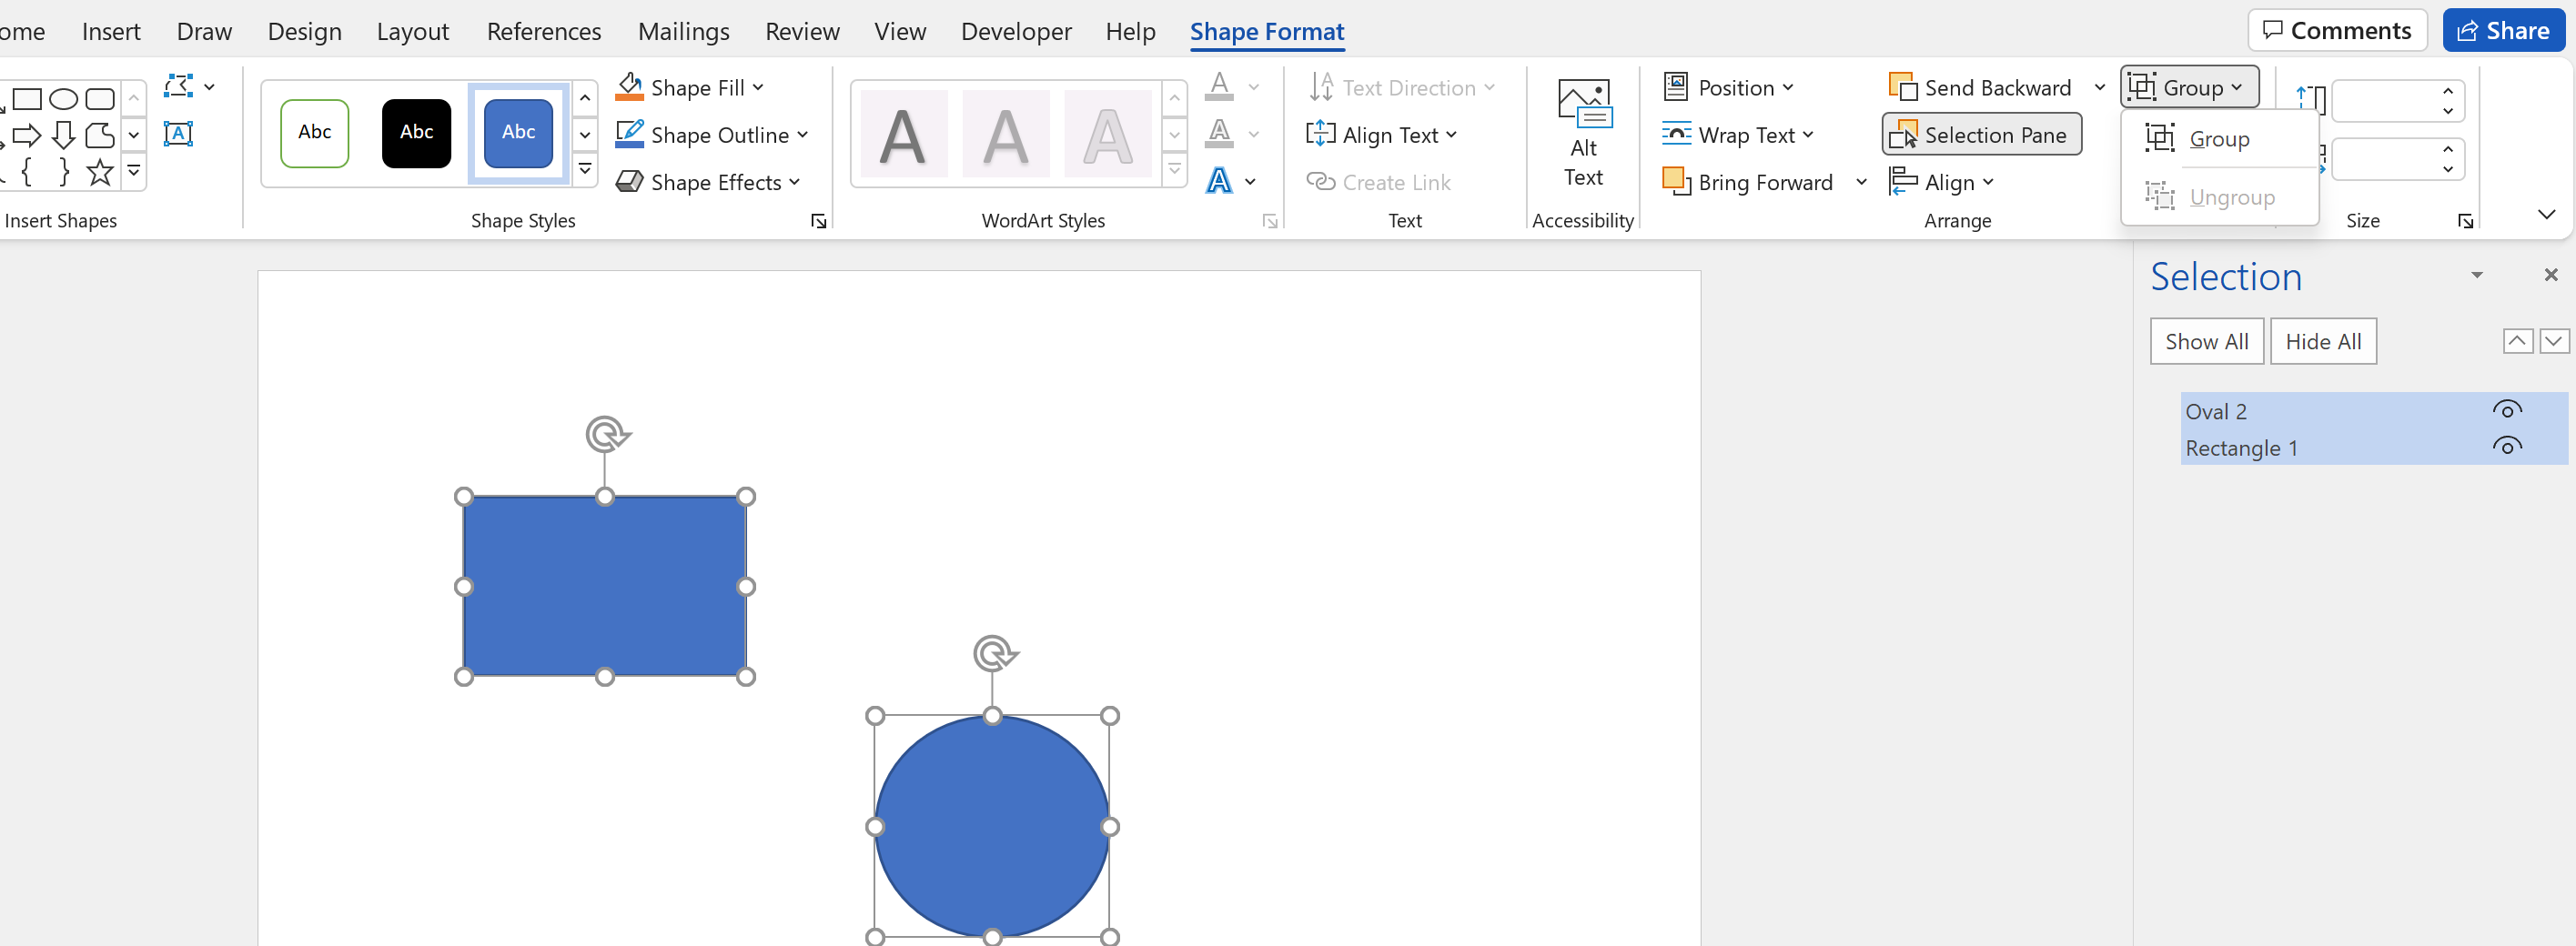Click the Edit Shape icon
Image resolution: width=2576 pixels, height=946 pixels.
180,87
